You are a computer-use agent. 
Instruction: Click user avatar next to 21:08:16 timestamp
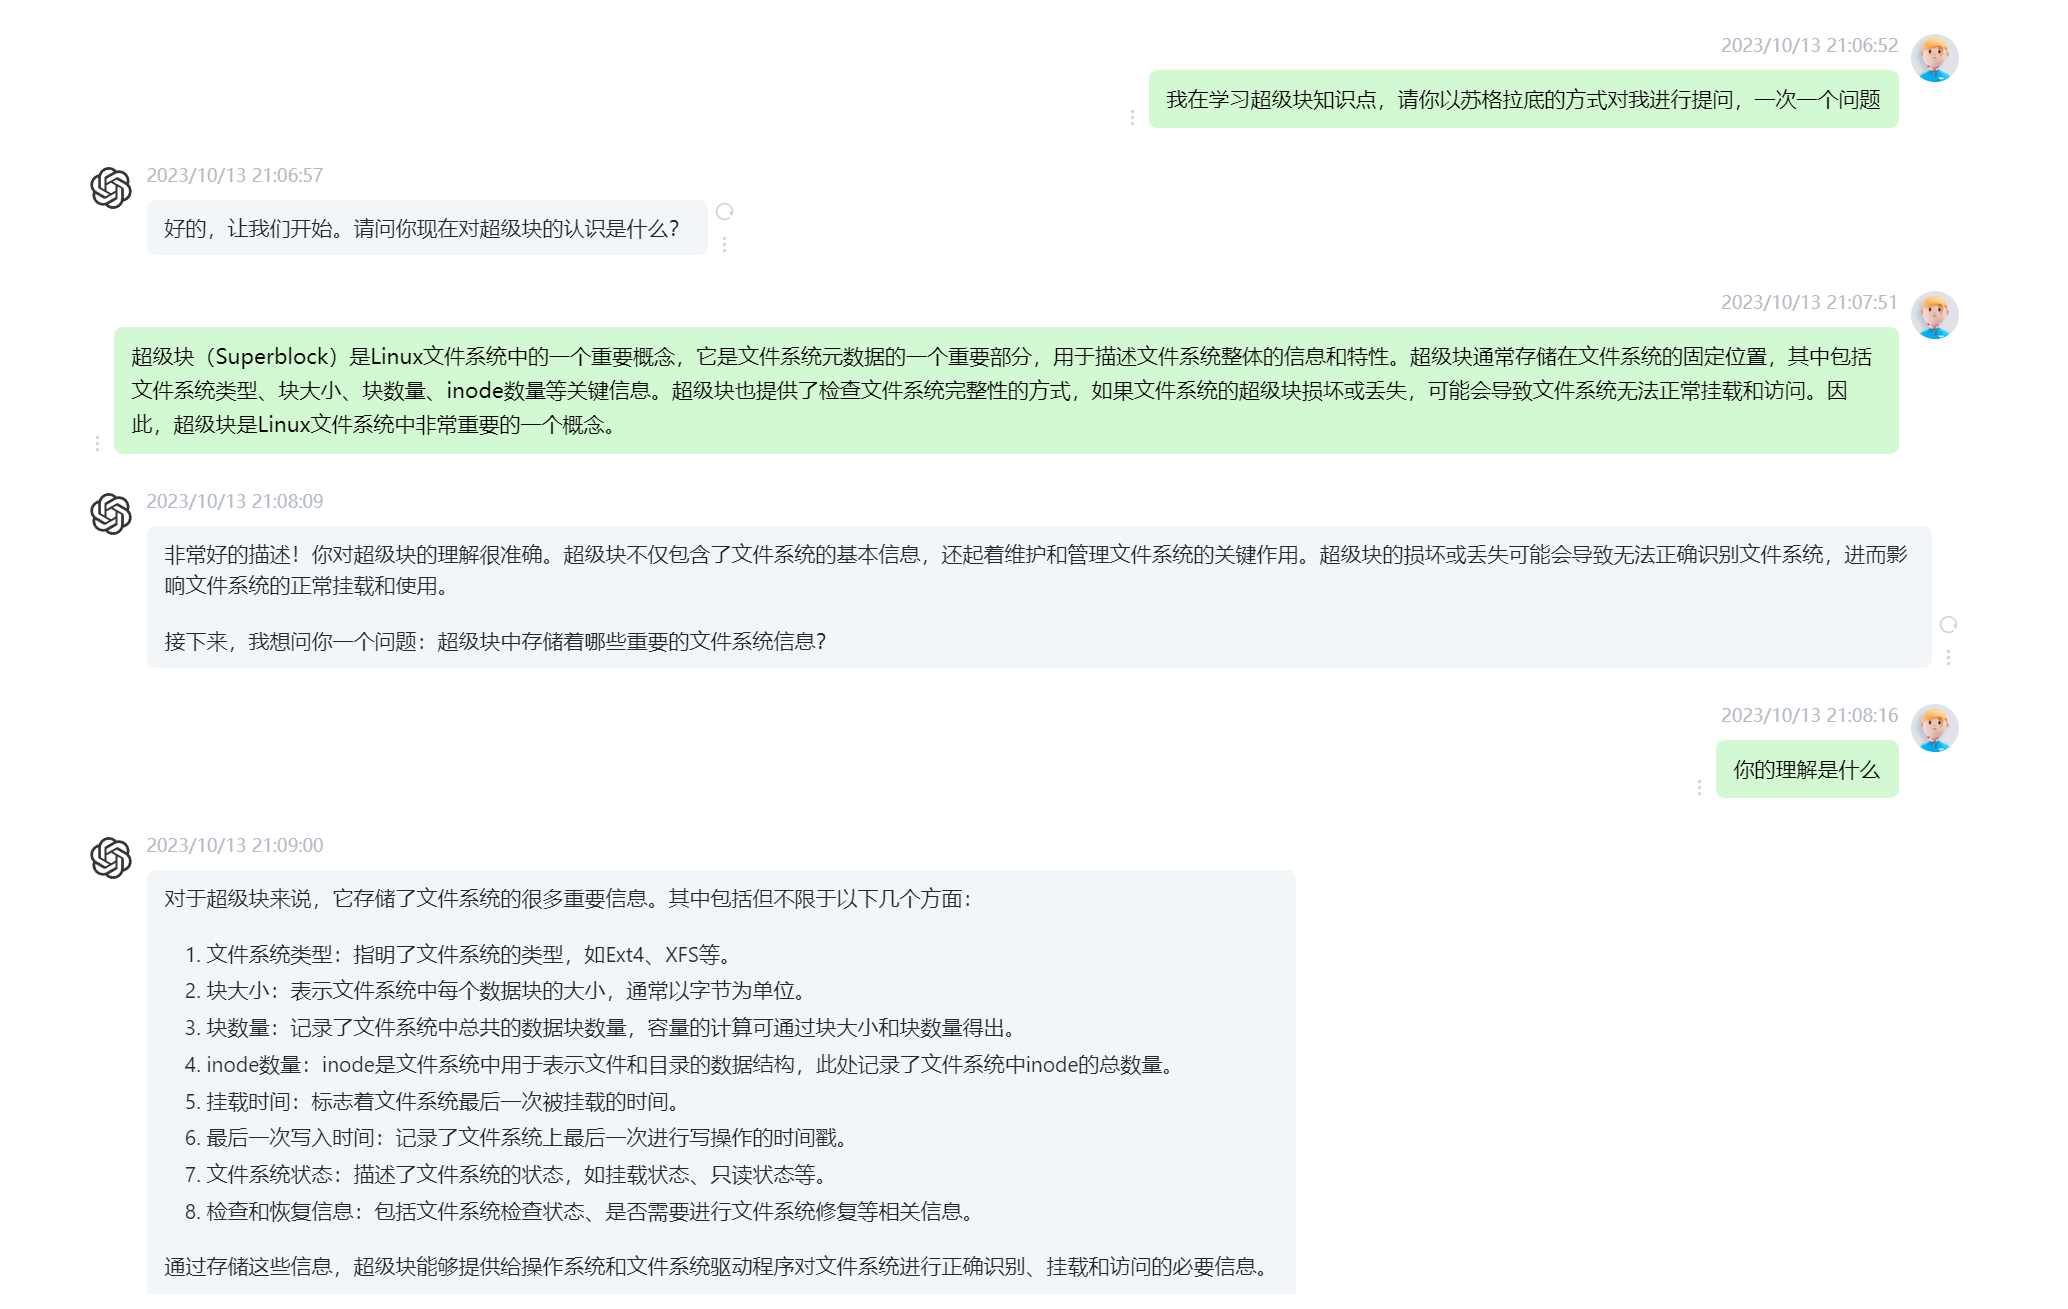1934,728
